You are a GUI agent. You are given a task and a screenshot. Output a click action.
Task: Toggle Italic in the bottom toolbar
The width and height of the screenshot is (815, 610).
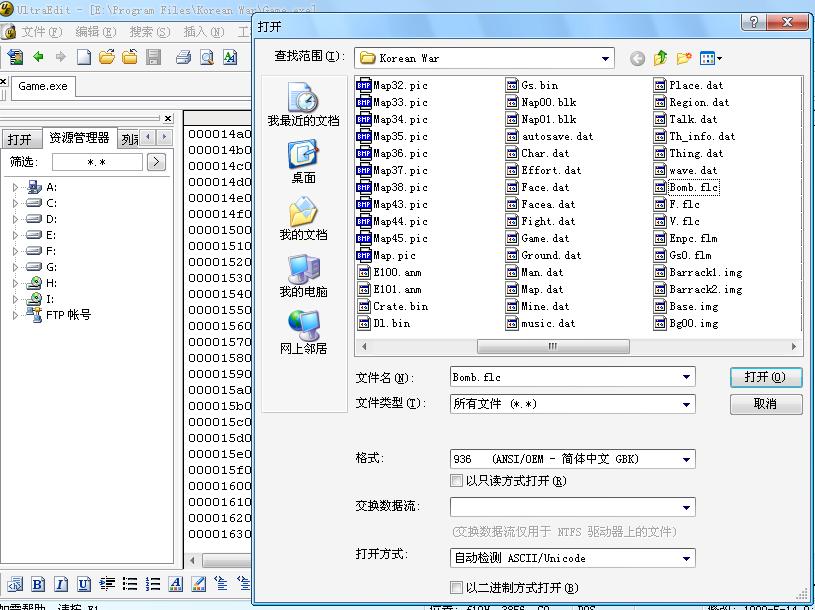61,584
